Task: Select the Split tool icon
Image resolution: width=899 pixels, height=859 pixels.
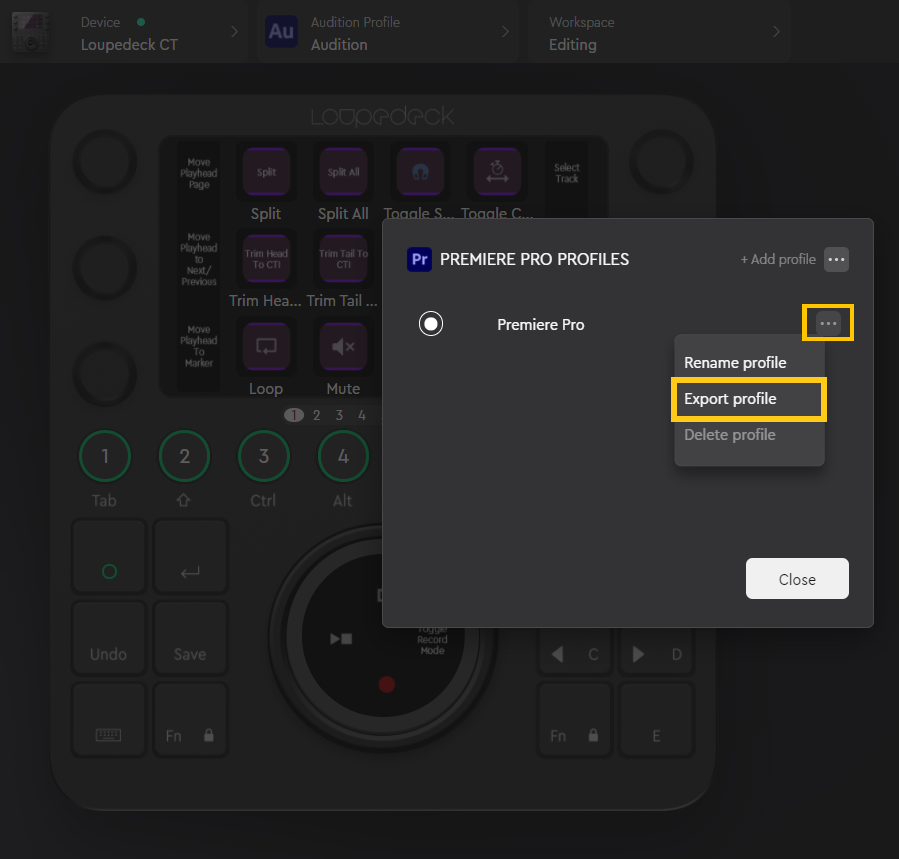Action: (x=266, y=171)
